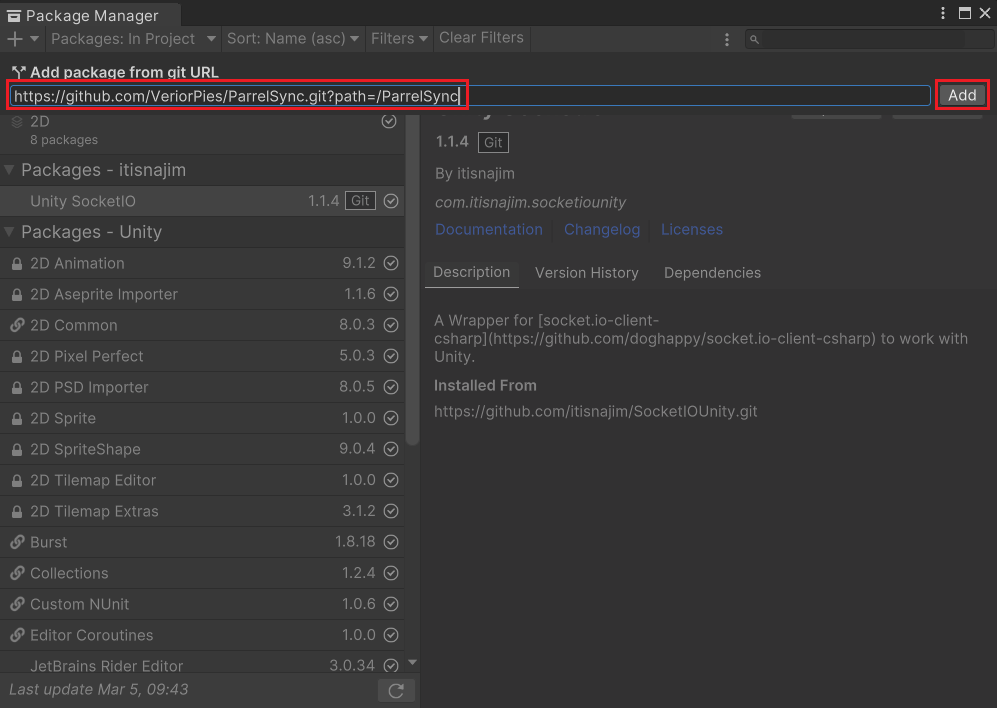
Task: Select the Unity SocketIO package
Action: pyautogui.click(x=202, y=201)
